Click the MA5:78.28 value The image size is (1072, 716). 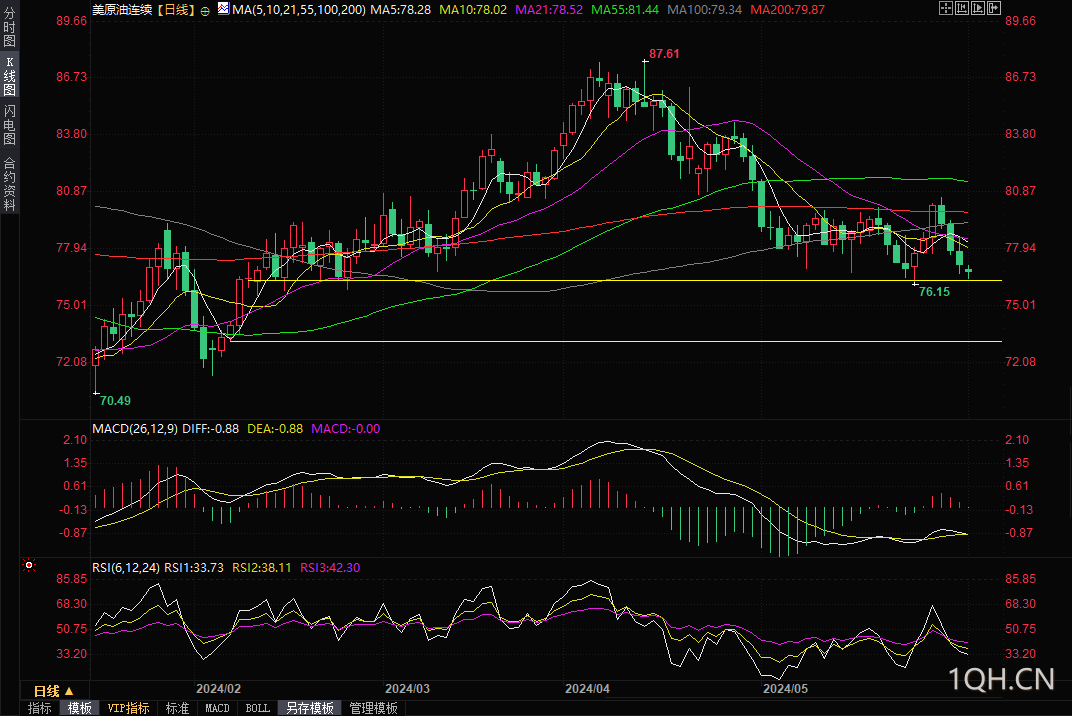[x=401, y=10]
